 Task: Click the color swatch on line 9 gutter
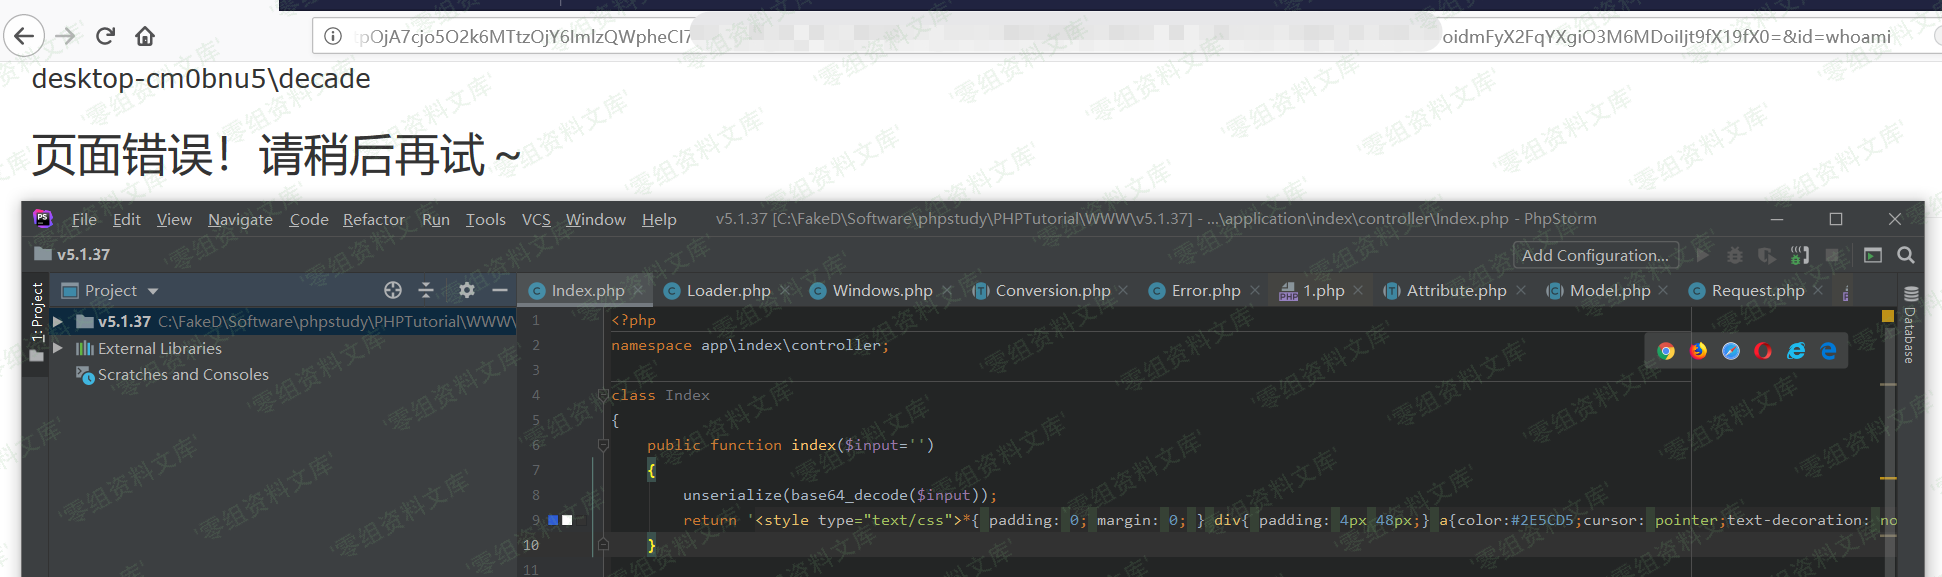(553, 520)
